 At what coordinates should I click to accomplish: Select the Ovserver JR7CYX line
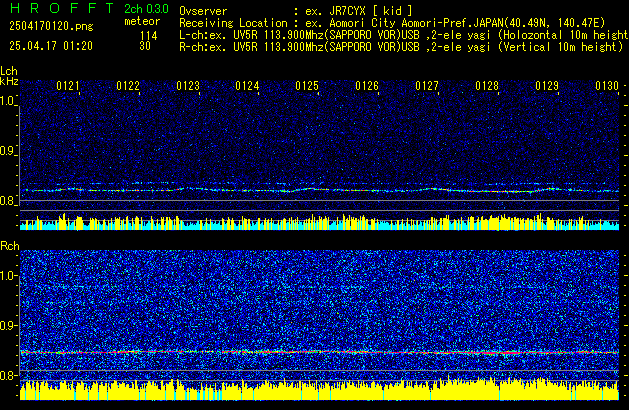[x=296, y=11]
